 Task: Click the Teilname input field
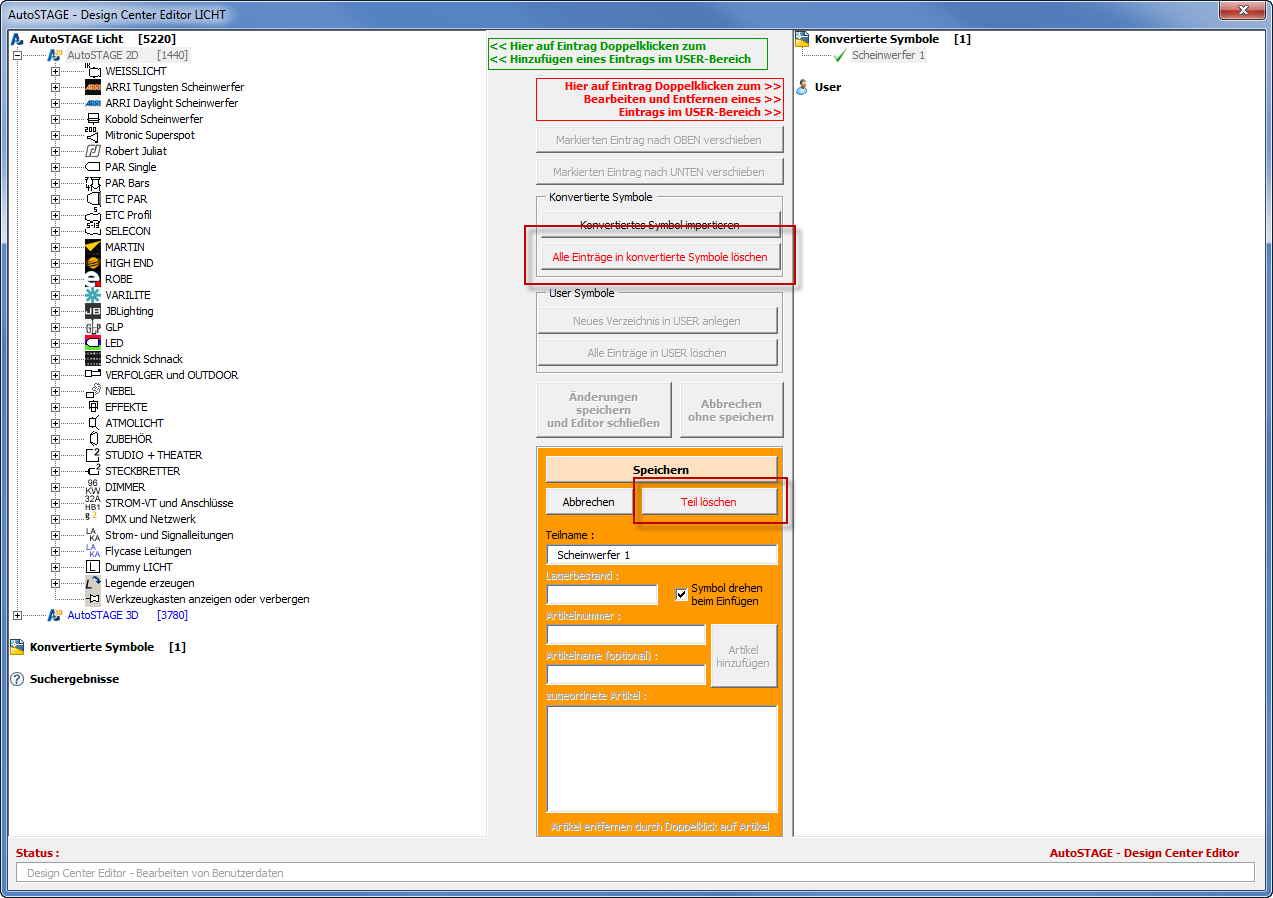point(661,555)
